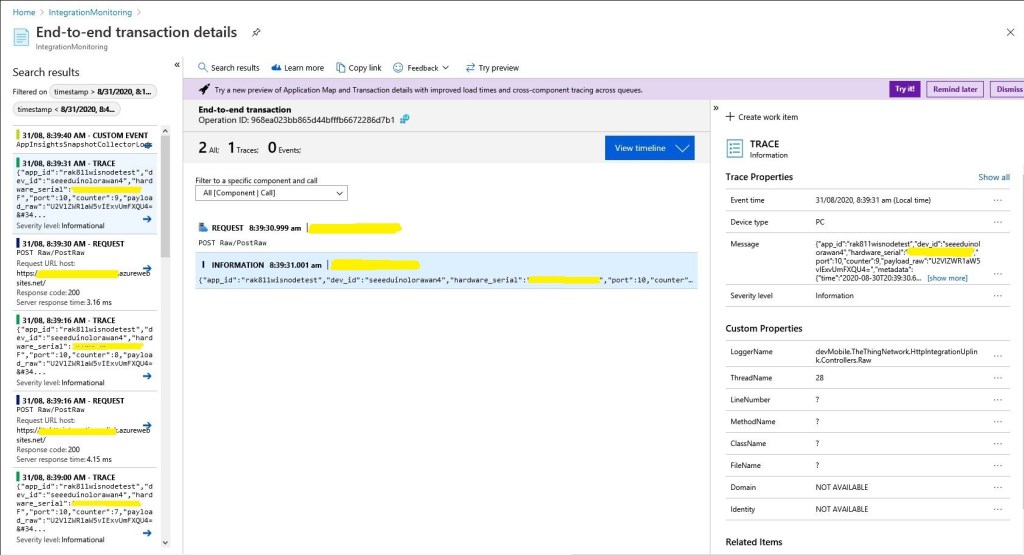Image resolution: width=1024 pixels, height=555 pixels.
Task: Open the View timeline dropdown button
Action: pyautogui.click(x=649, y=148)
